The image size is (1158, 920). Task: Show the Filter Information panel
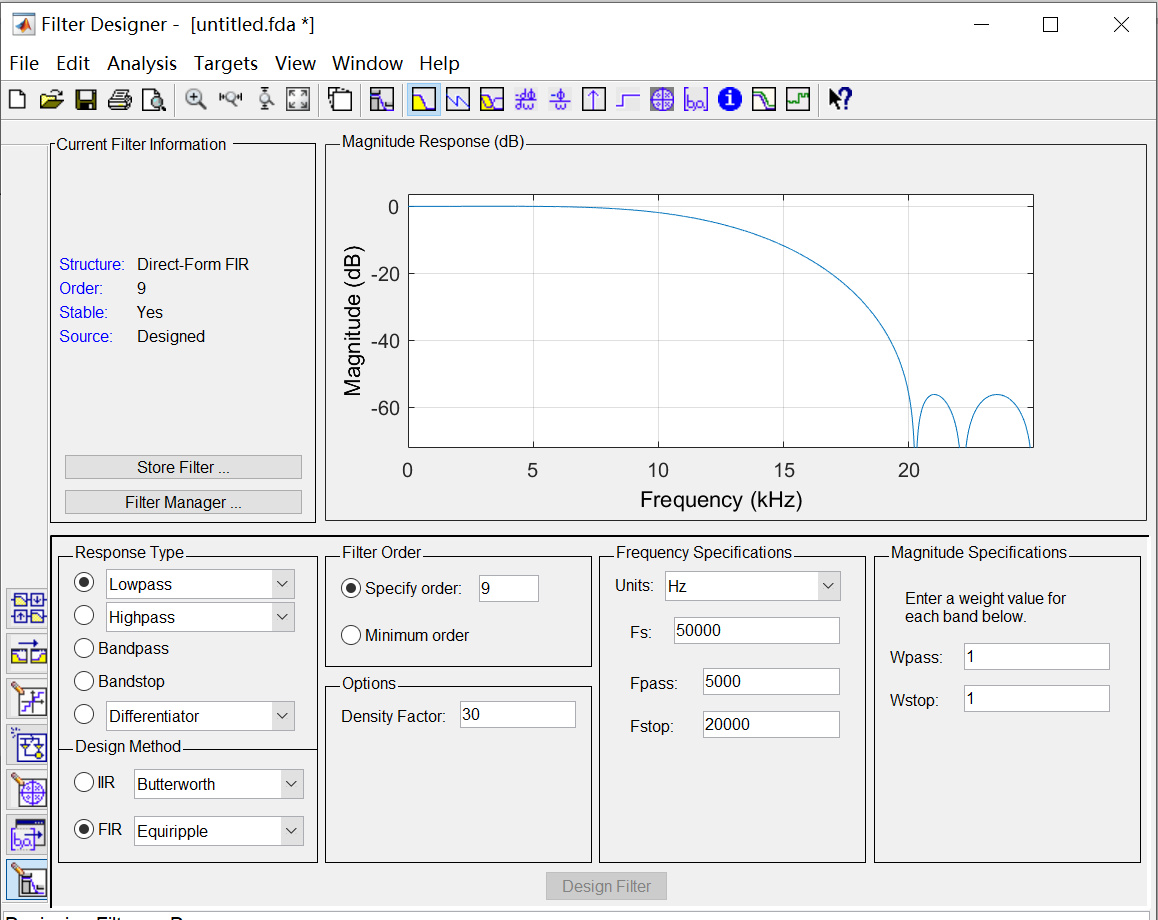pyautogui.click(x=729, y=99)
